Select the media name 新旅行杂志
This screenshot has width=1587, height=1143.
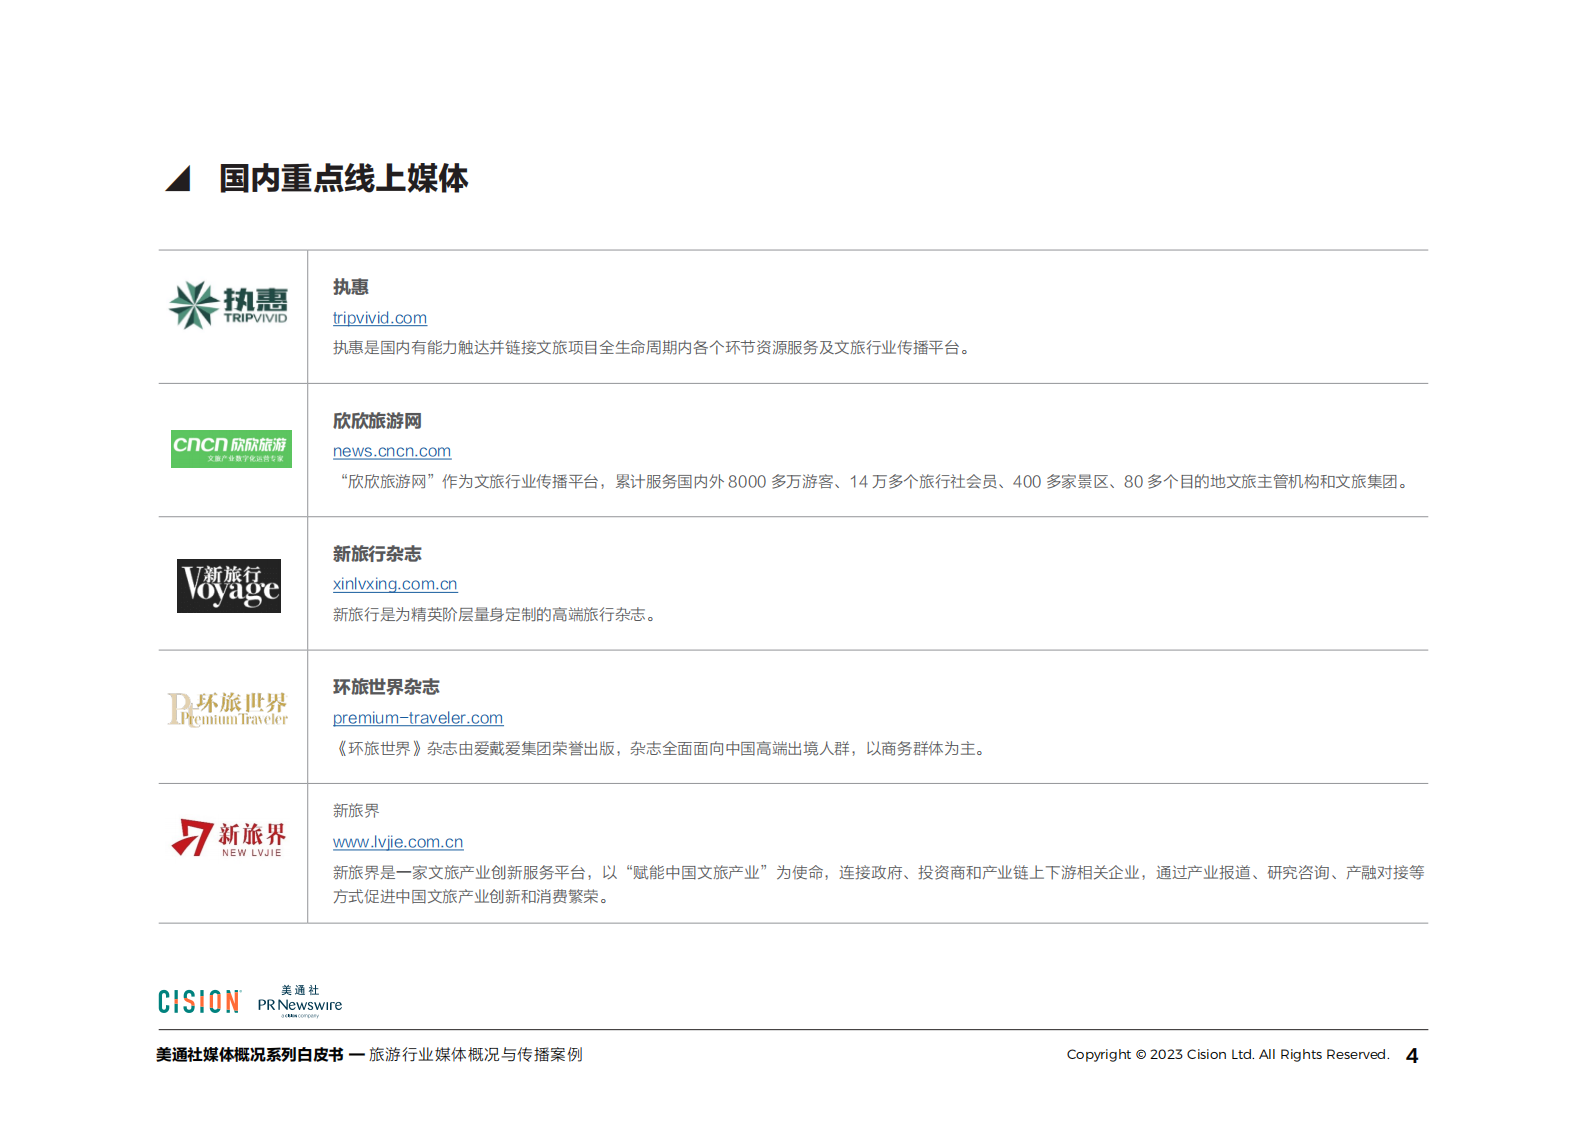(377, 554)
